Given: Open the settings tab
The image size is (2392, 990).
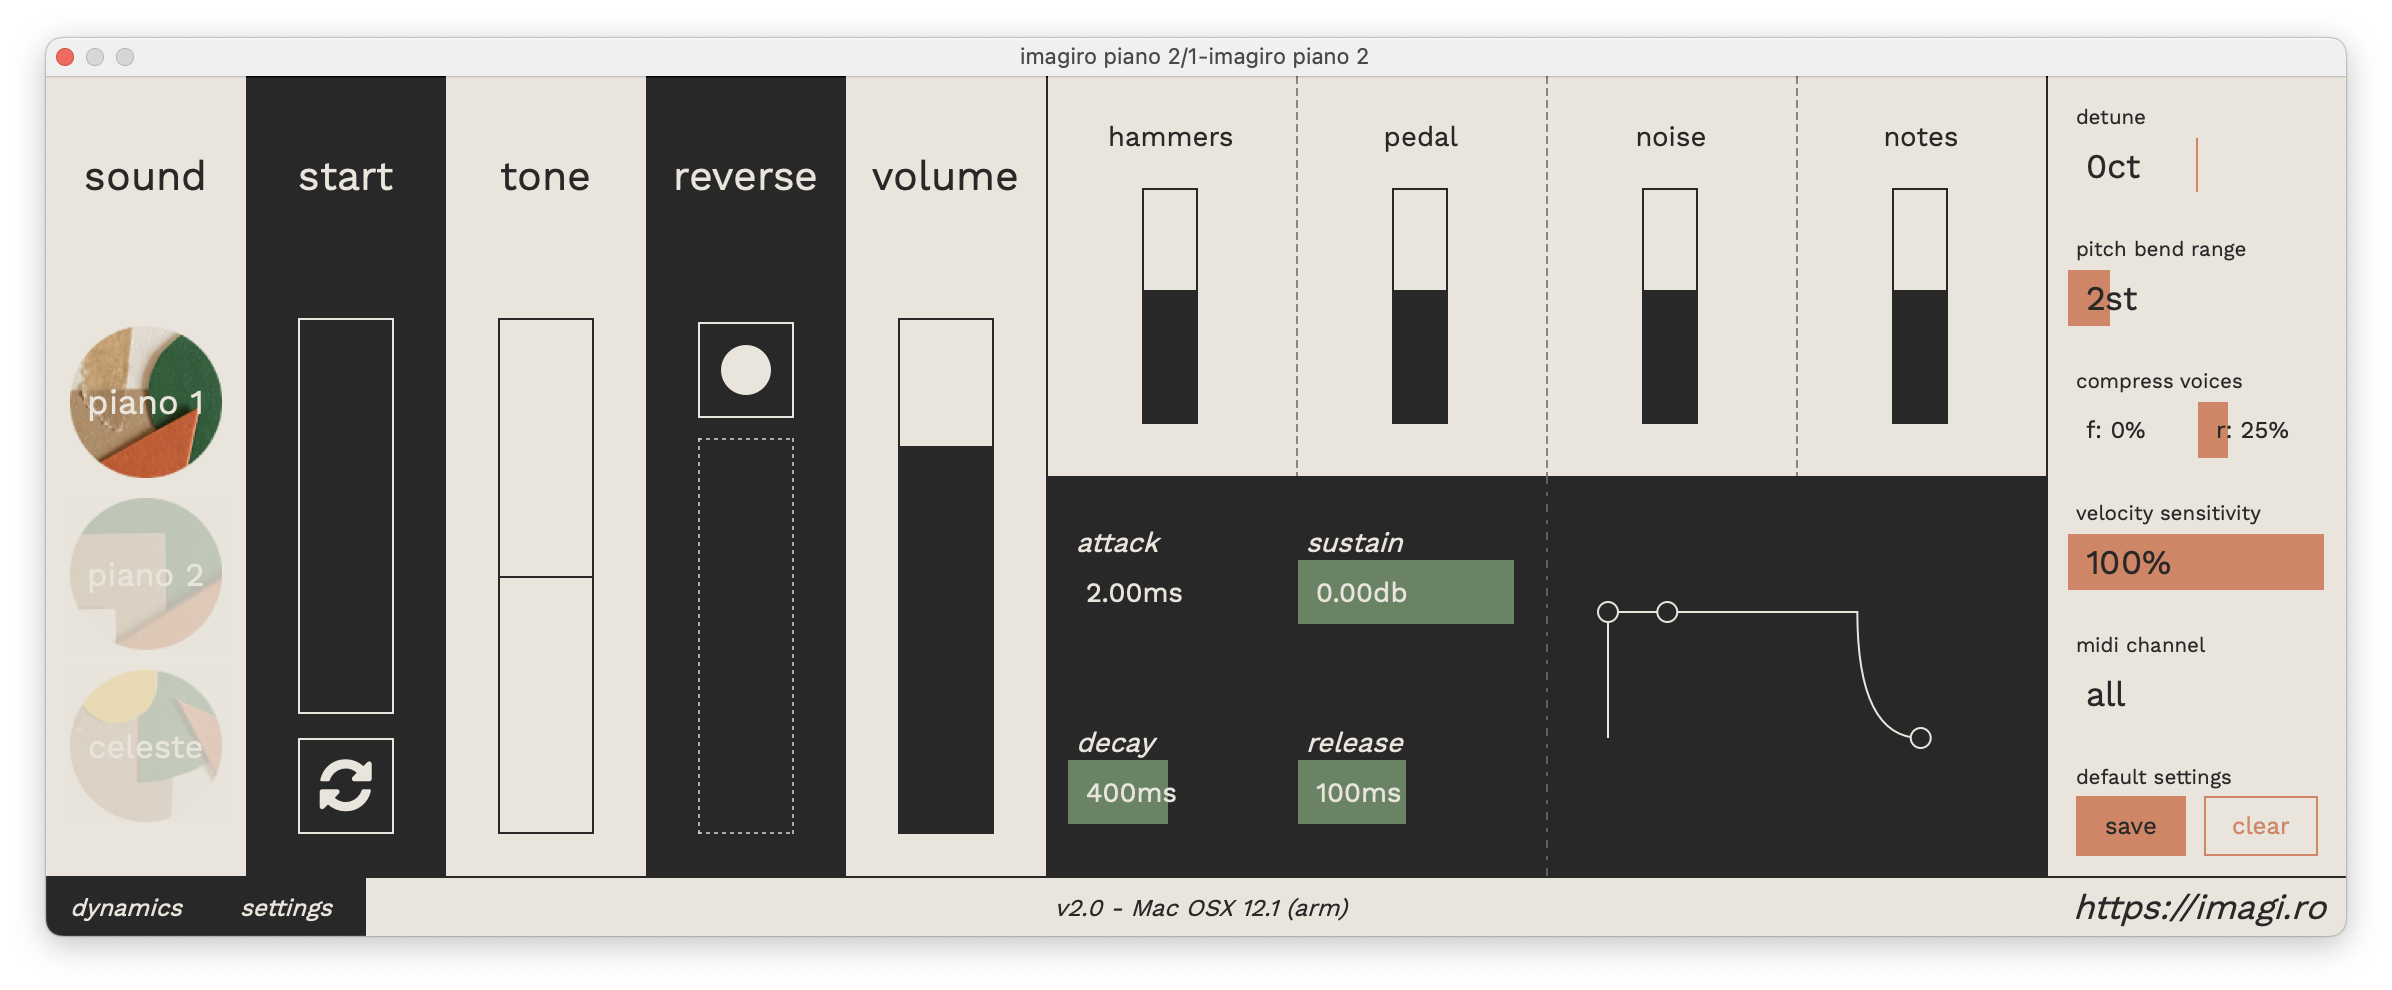Looking at the screenshot, I should [287, 908].
